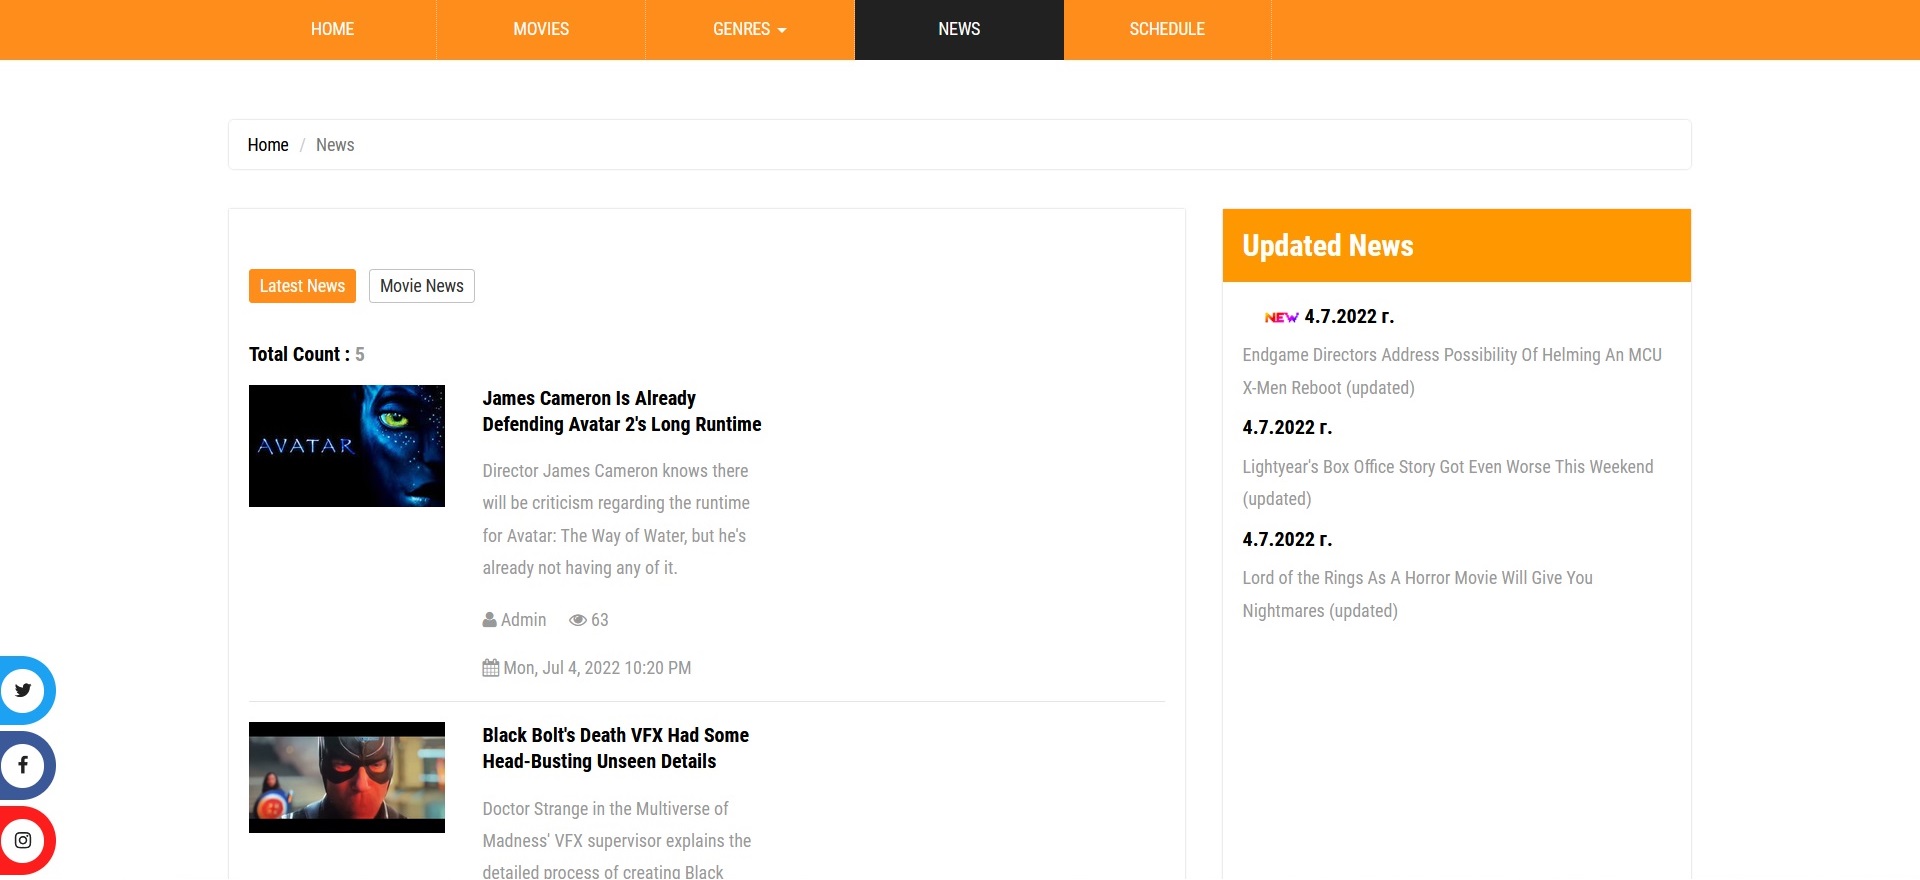This screenshot has height=880, width=1920.
Task: Click the Admin user icon
Action: pos(489,620)
